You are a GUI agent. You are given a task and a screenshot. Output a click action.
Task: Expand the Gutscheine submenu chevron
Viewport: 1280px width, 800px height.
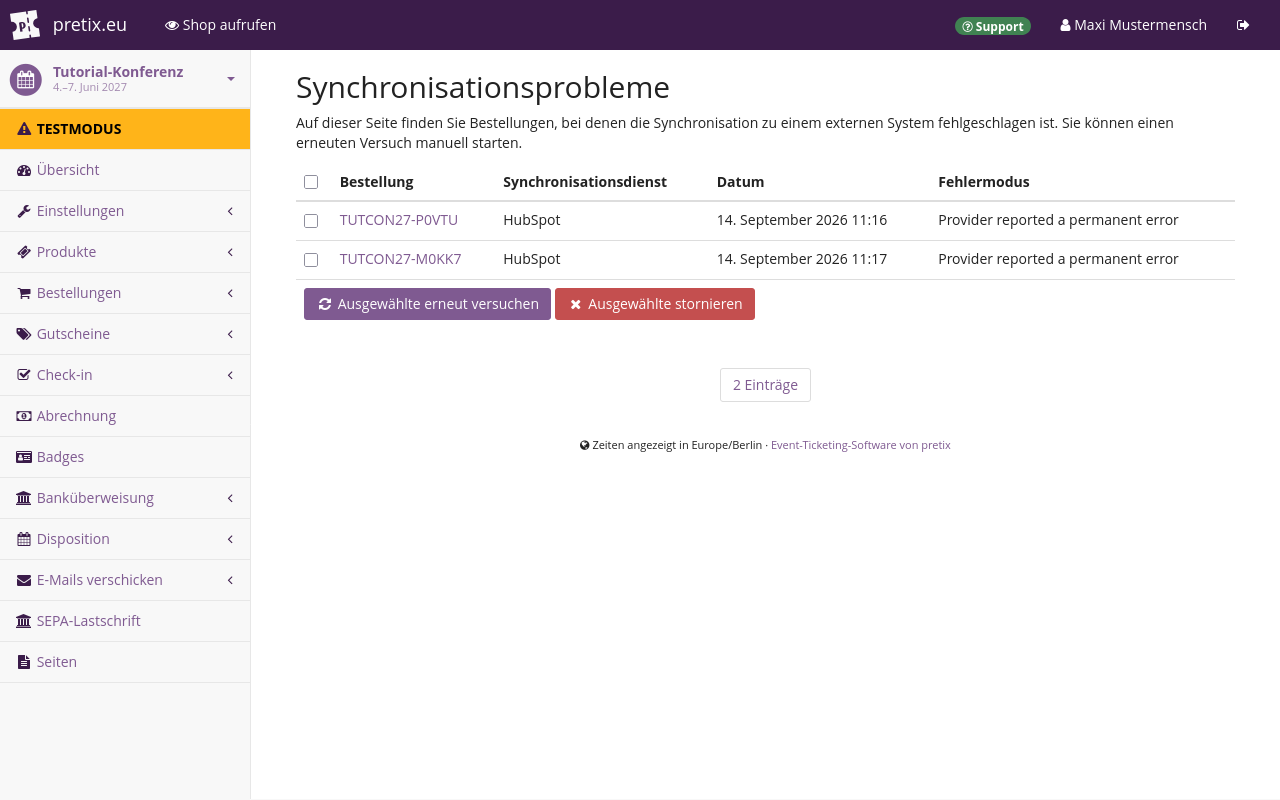230,334
